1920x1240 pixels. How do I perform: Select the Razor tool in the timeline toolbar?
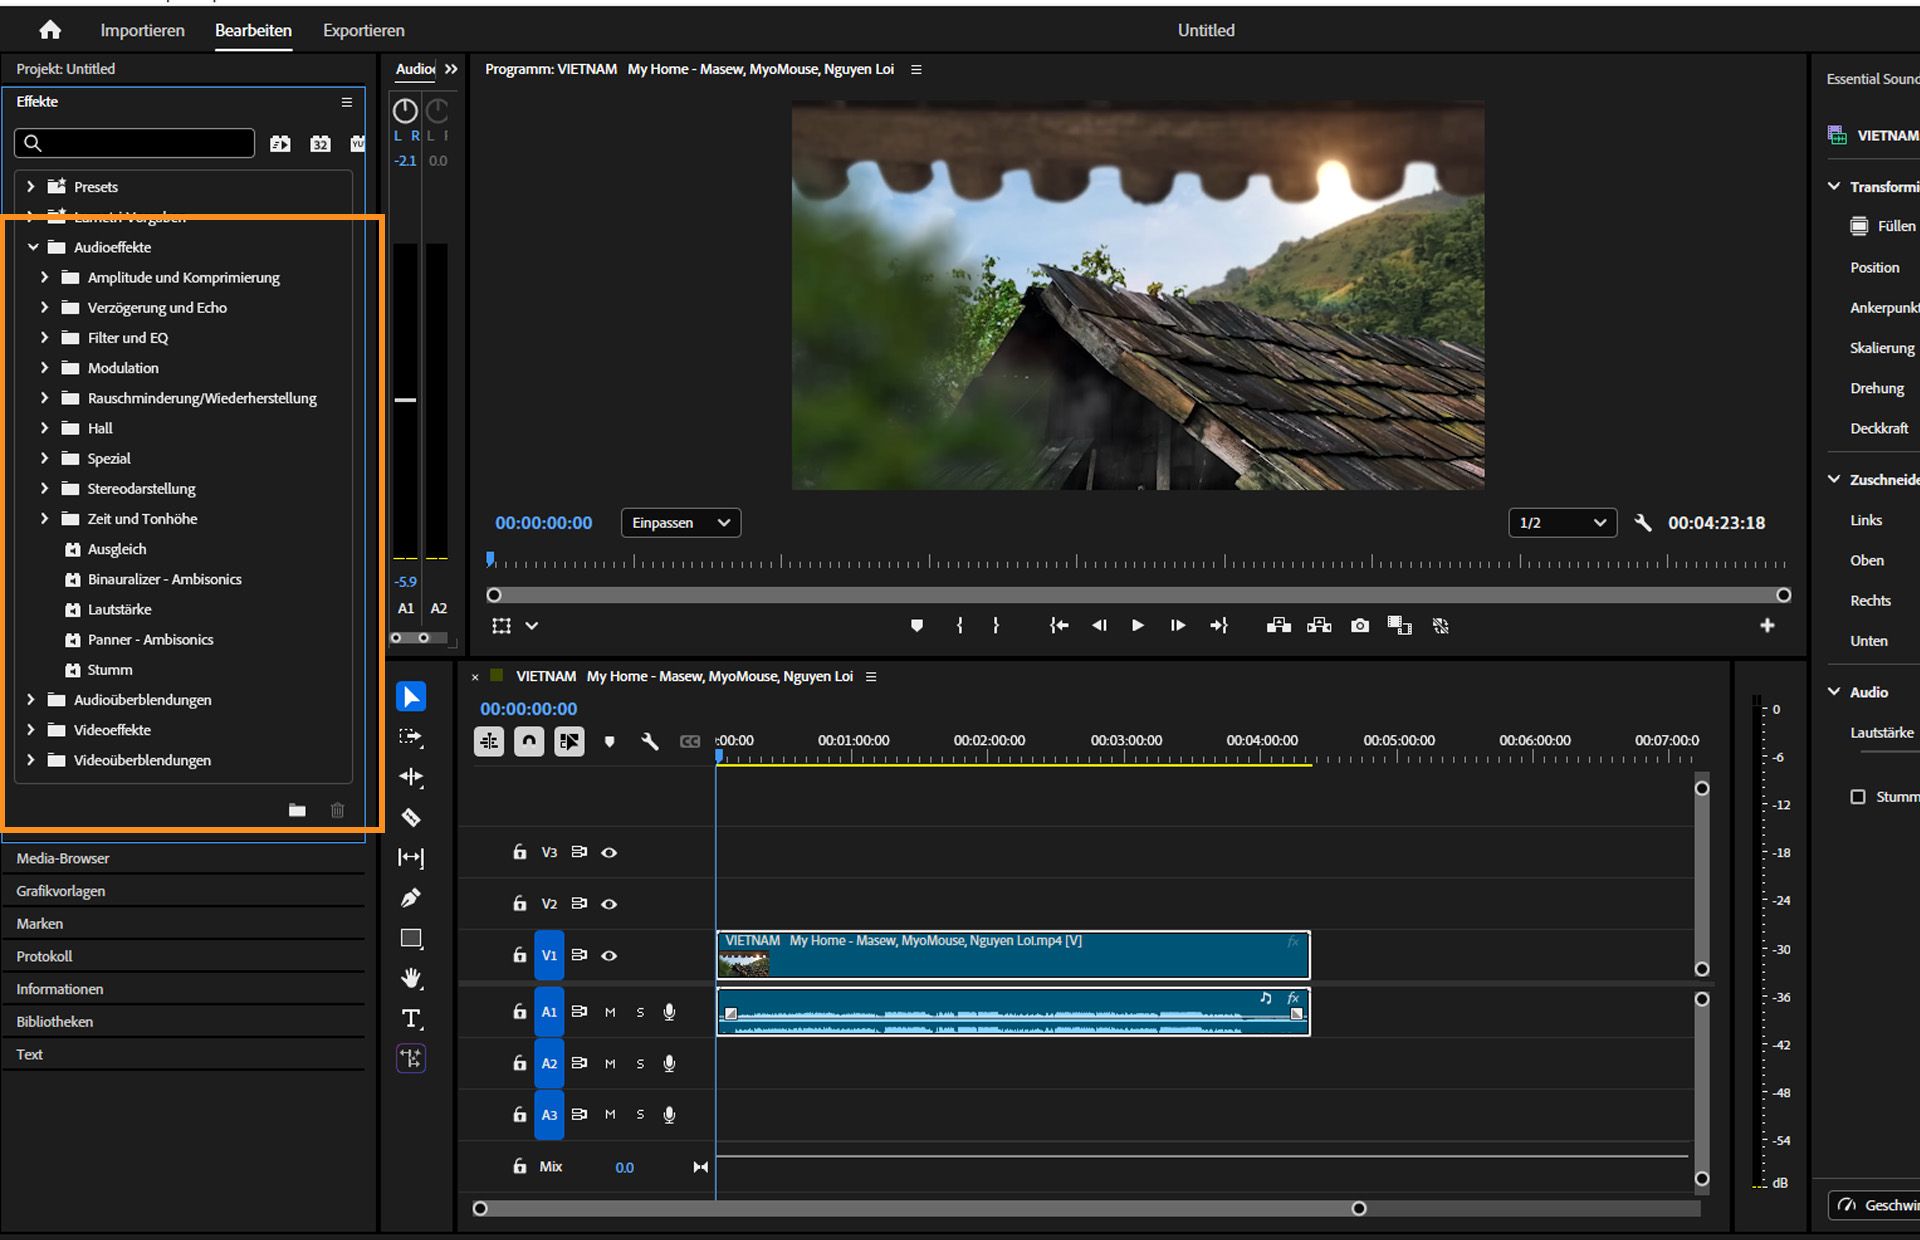pyautogui.click(x=411, y=817)
